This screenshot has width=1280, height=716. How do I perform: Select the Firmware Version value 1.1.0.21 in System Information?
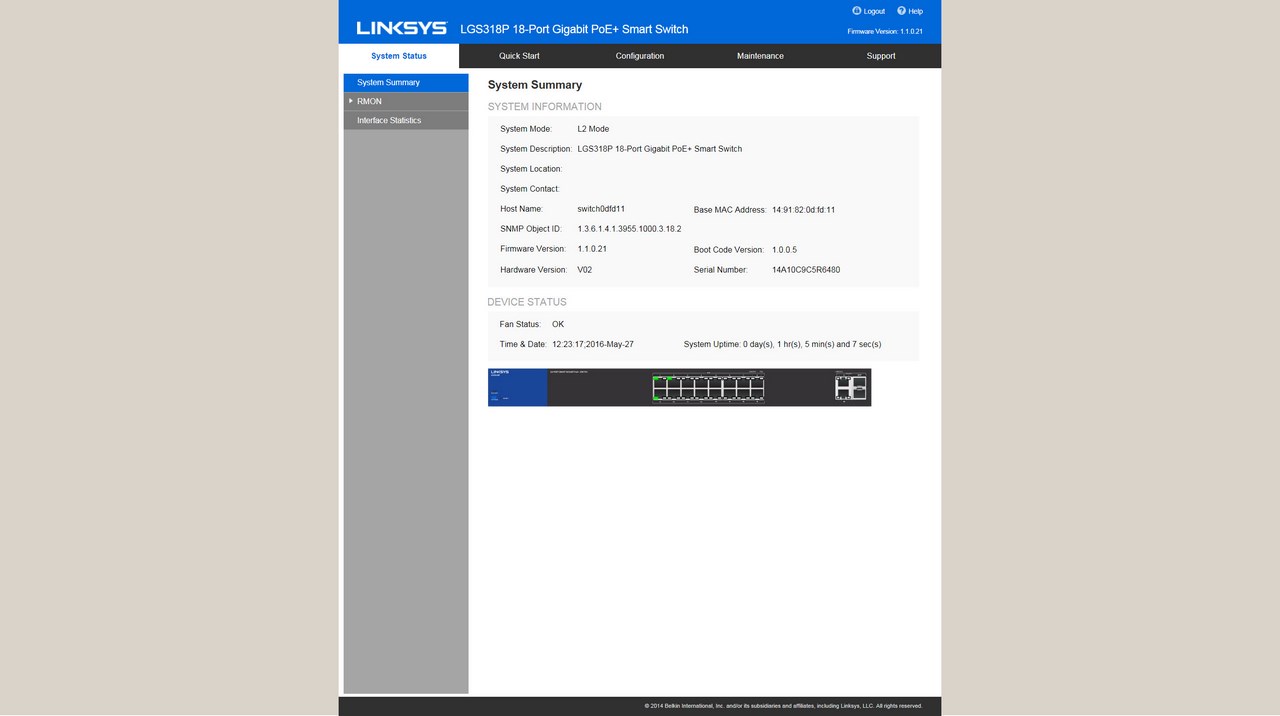[592, 249]
